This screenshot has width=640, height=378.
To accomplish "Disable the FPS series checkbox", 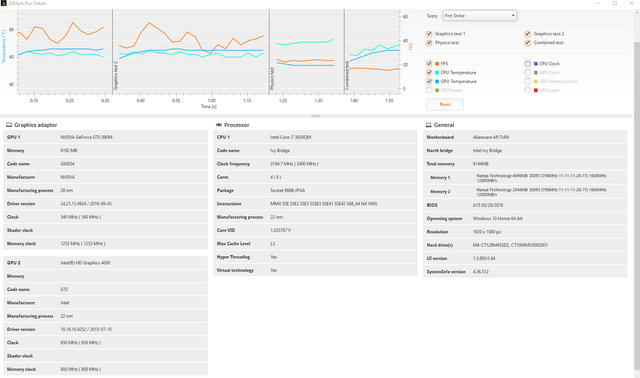I will [x=429, y=64].
